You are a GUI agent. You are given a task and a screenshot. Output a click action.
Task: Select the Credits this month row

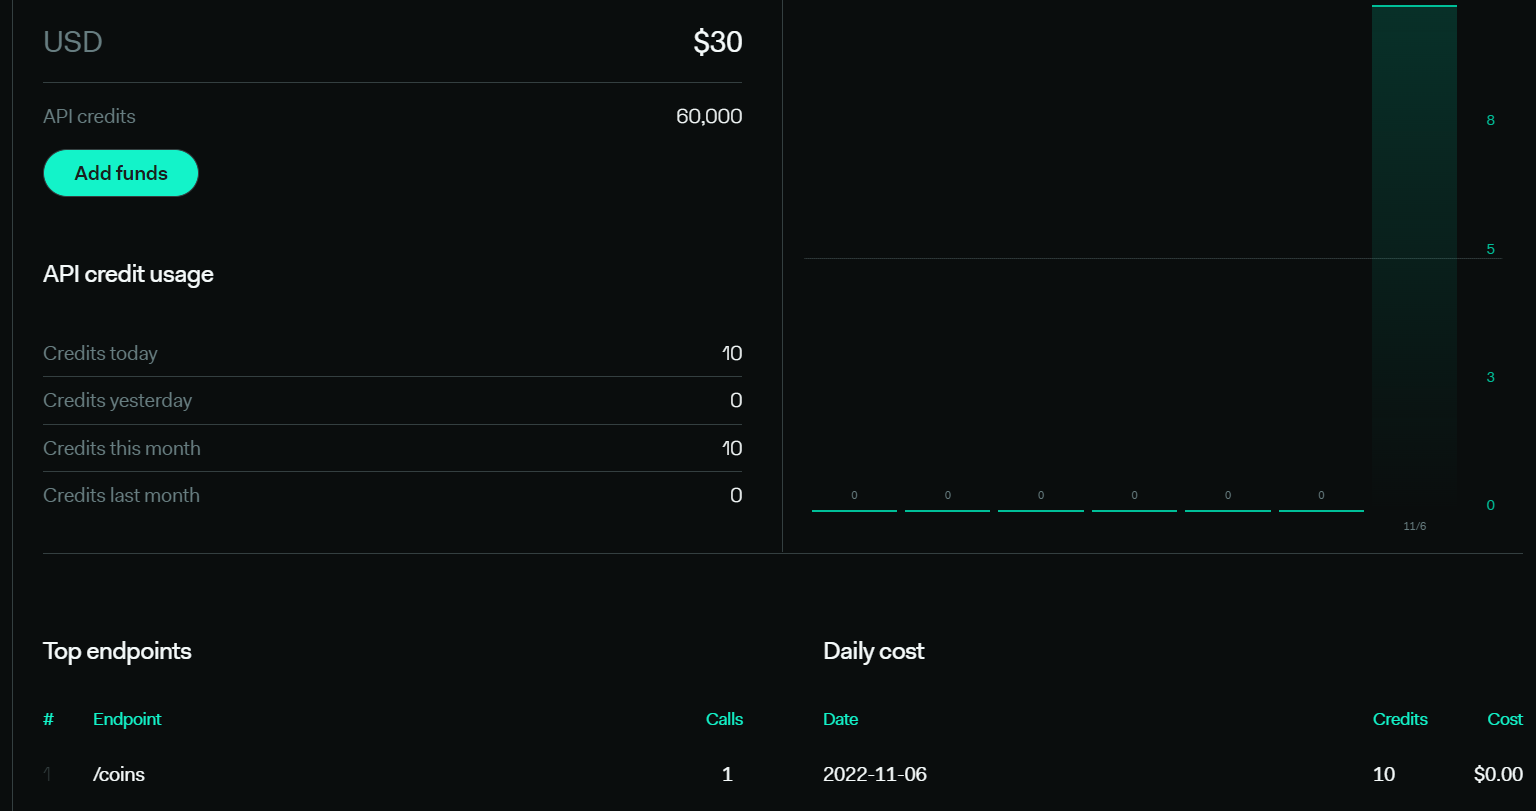pyautogui.click(x=392, y=448)
